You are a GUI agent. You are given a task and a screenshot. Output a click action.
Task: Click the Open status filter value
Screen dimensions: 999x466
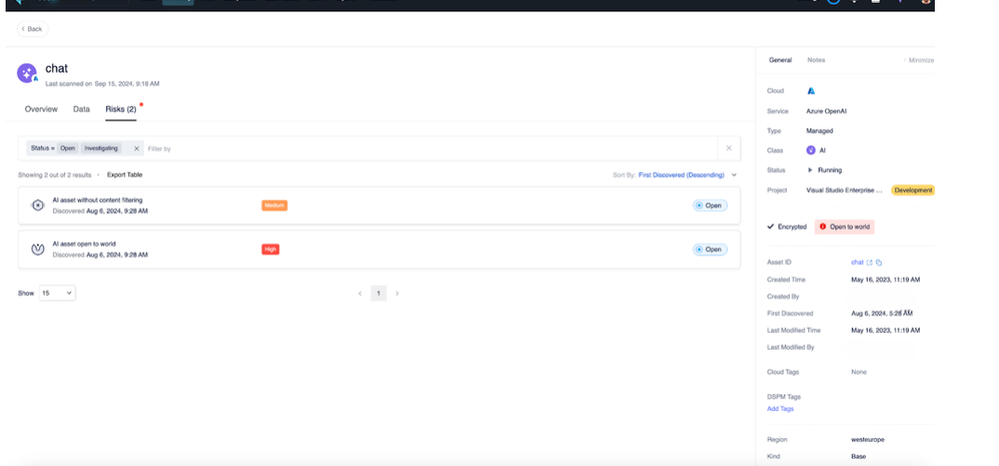tap(68, 148)
